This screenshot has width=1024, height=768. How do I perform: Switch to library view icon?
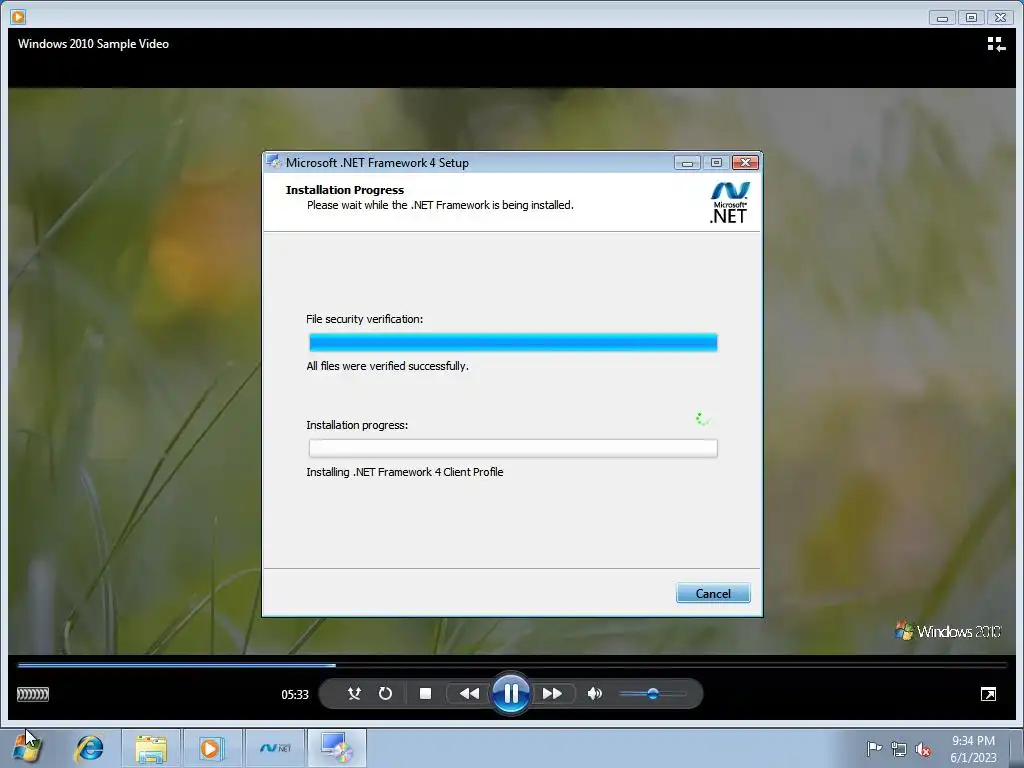[996, 44]
